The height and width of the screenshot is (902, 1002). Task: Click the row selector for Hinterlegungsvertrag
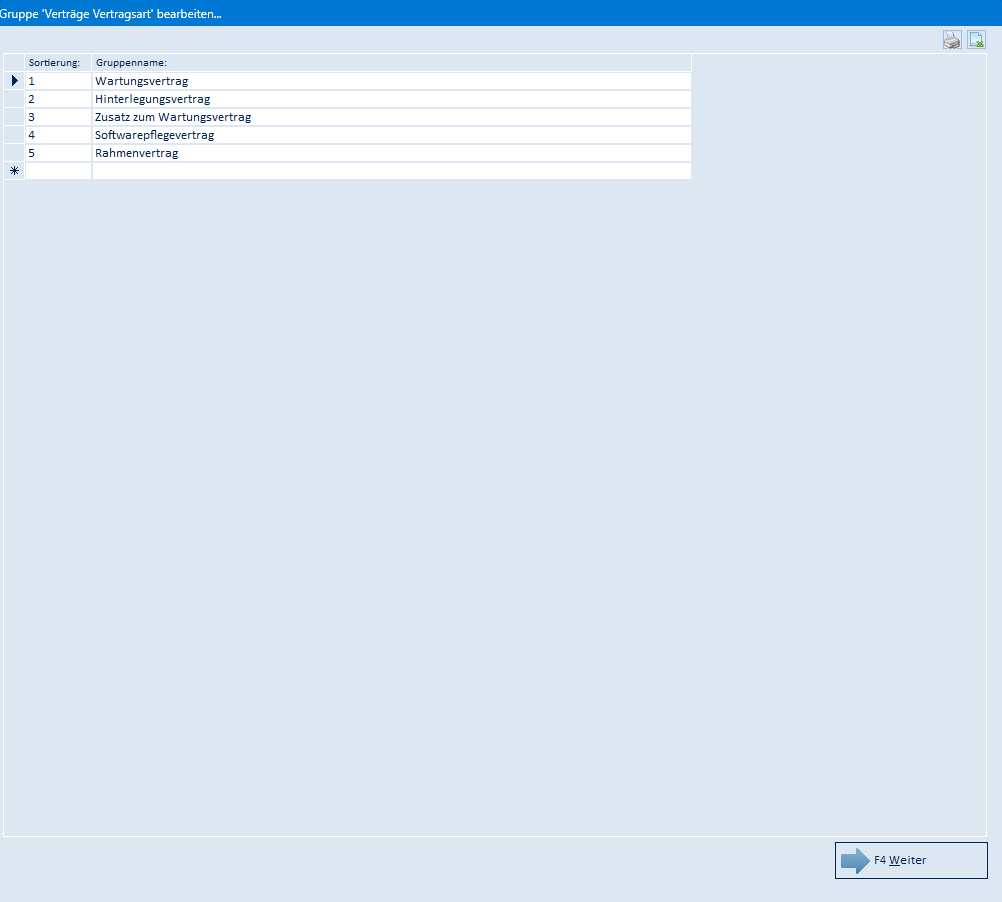[14, 99]
